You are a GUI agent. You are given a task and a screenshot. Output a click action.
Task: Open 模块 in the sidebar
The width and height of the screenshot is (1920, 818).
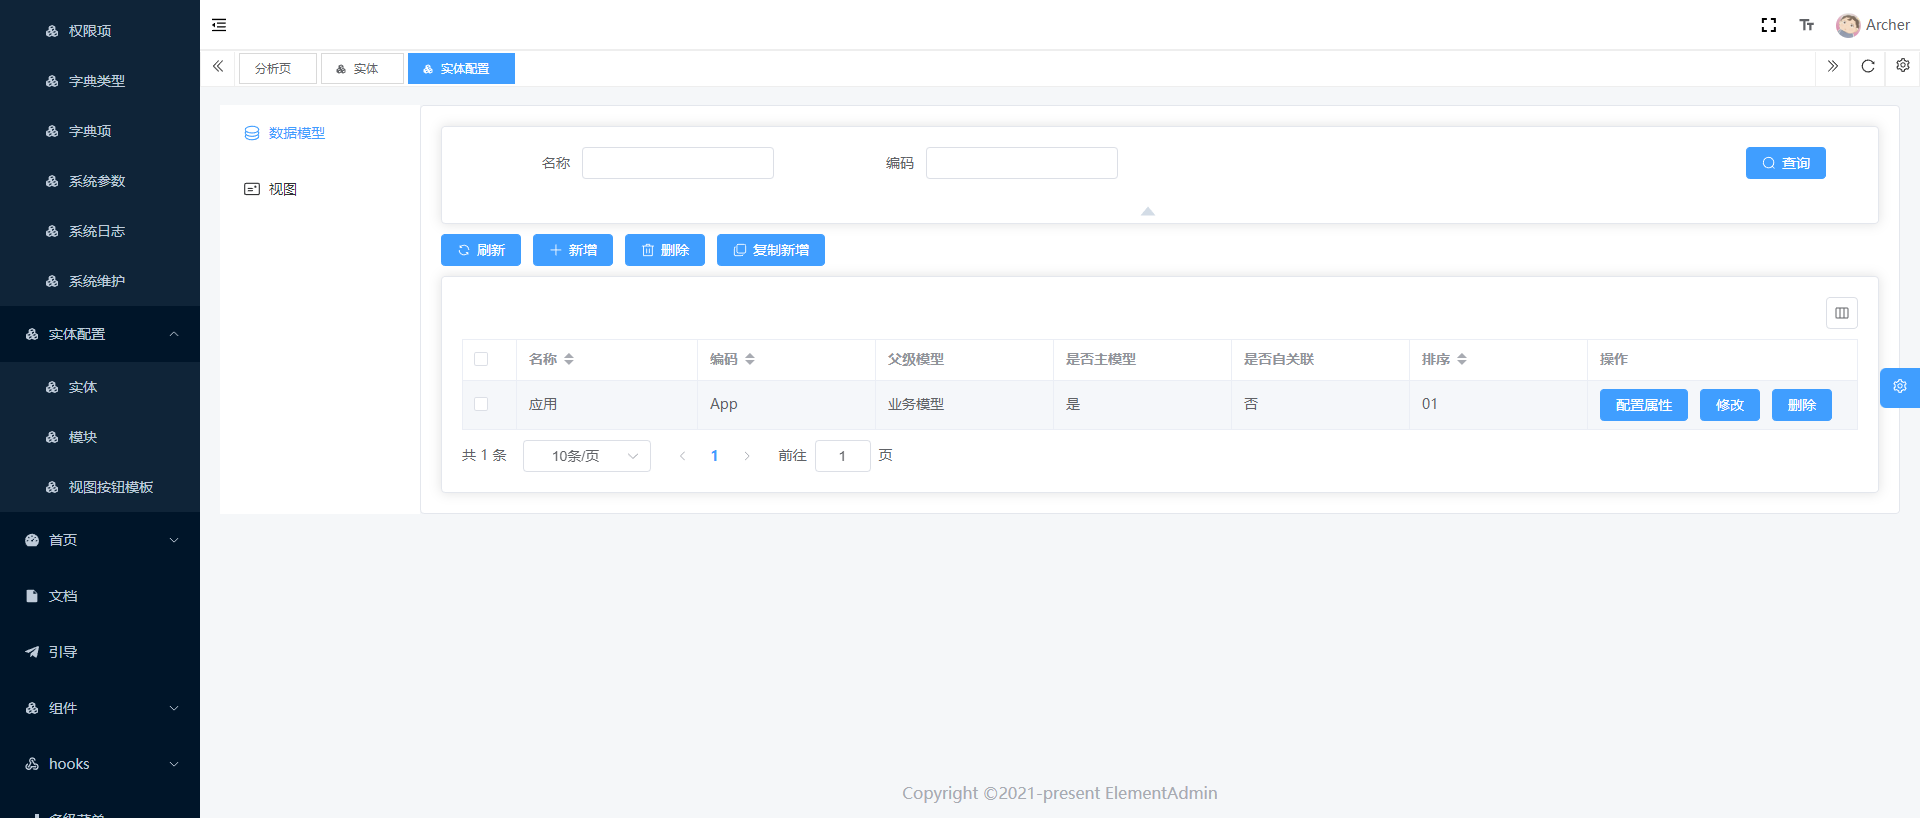click(x=100, y=437)
